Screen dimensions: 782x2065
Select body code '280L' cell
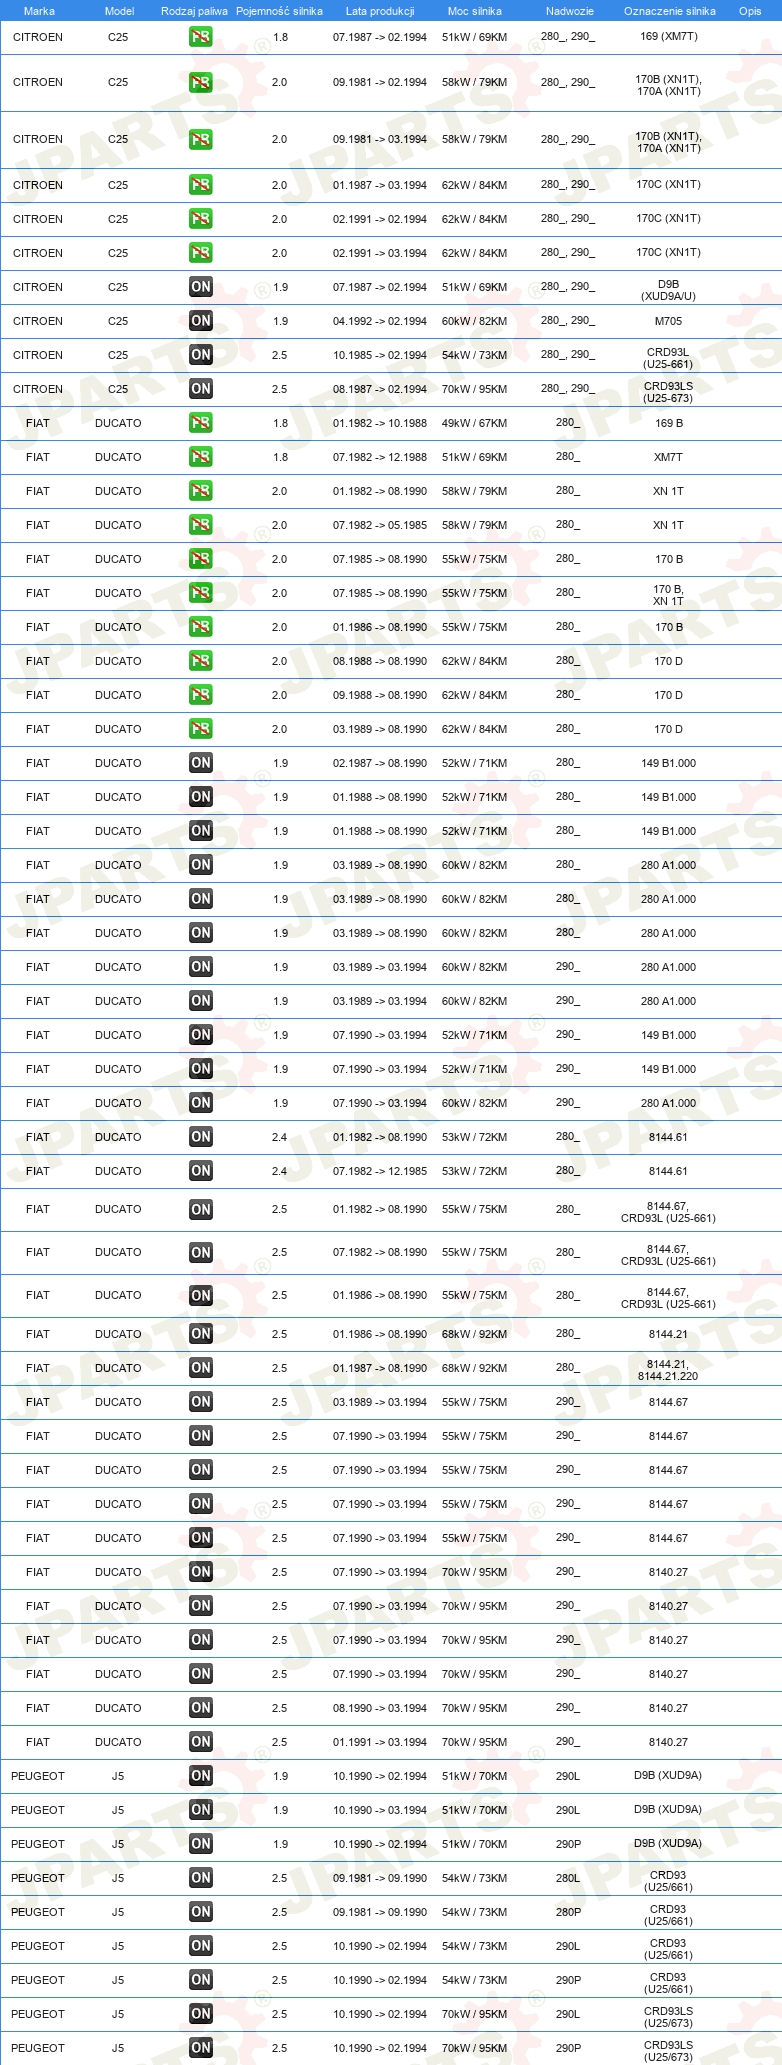(x=568, y=1878)
